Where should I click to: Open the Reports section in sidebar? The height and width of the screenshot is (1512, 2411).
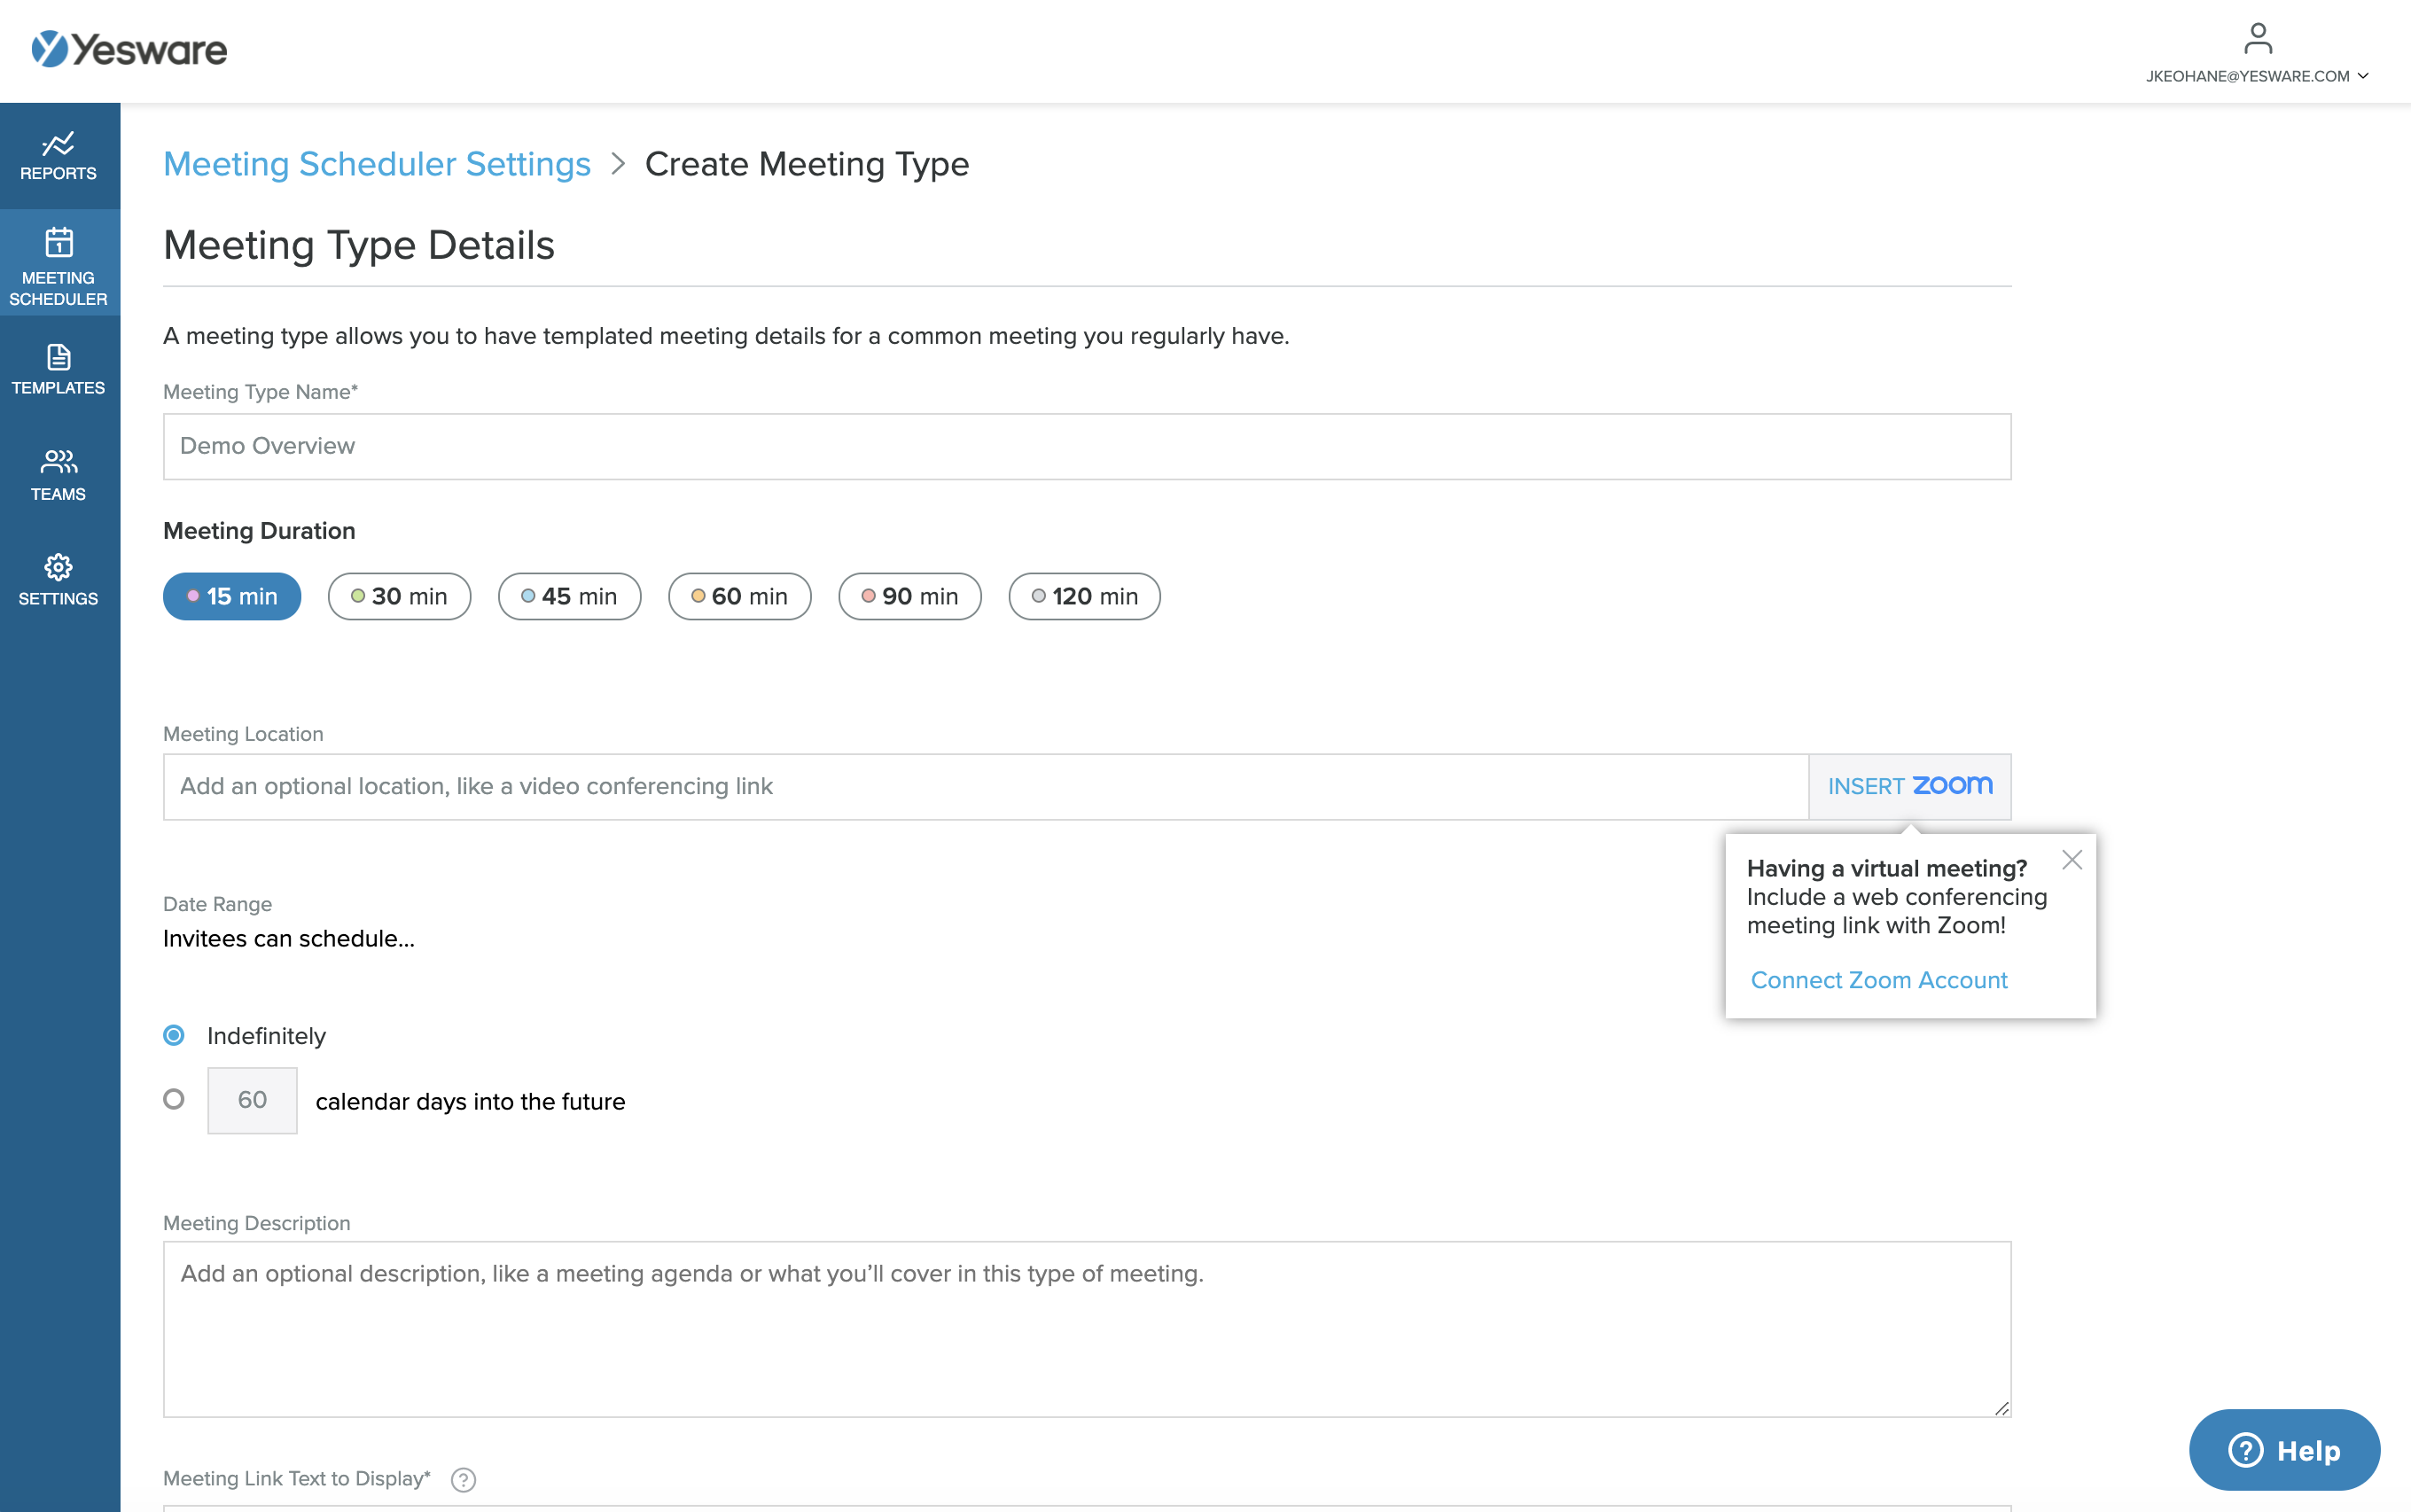pos(59,158)
